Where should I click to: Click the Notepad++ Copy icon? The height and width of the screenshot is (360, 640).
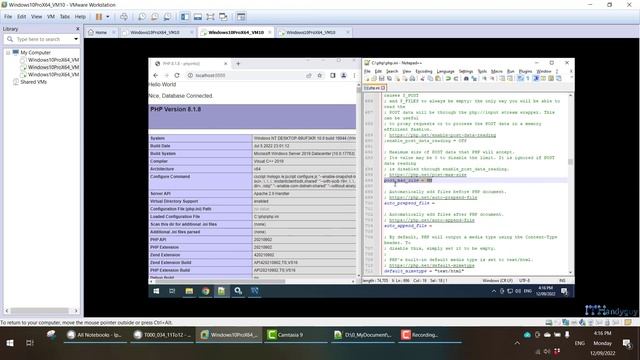click(430, 78)
